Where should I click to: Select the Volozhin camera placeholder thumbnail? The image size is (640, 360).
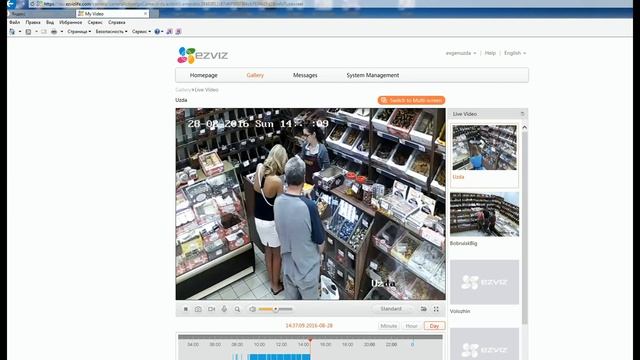pos(484,282)
